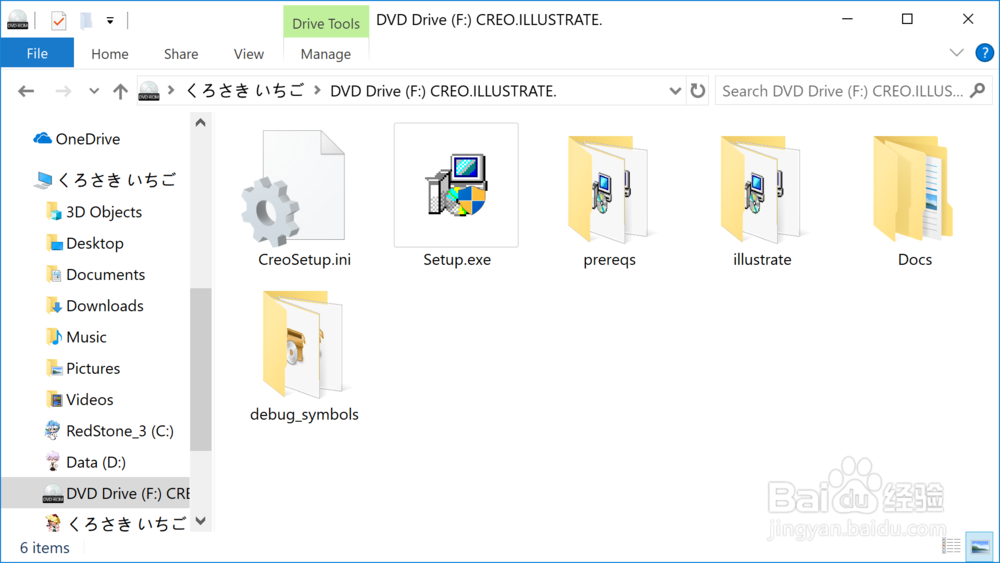Select DVD Drive (F:) in navigation pane
The image size is (1000, 563).
pos(96,493)
